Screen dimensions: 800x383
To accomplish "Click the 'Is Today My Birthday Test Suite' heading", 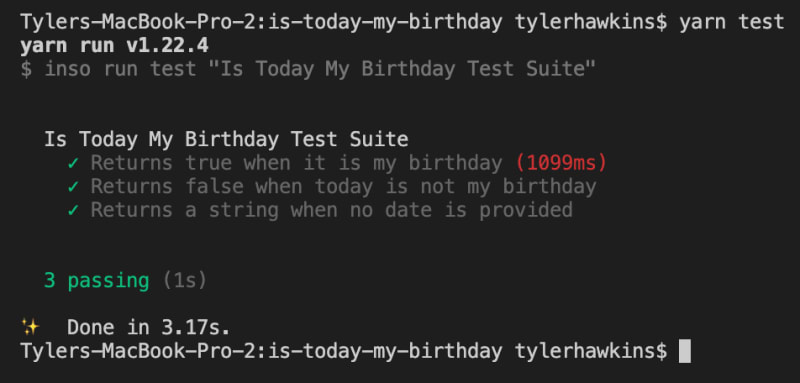I will [226, 140].
